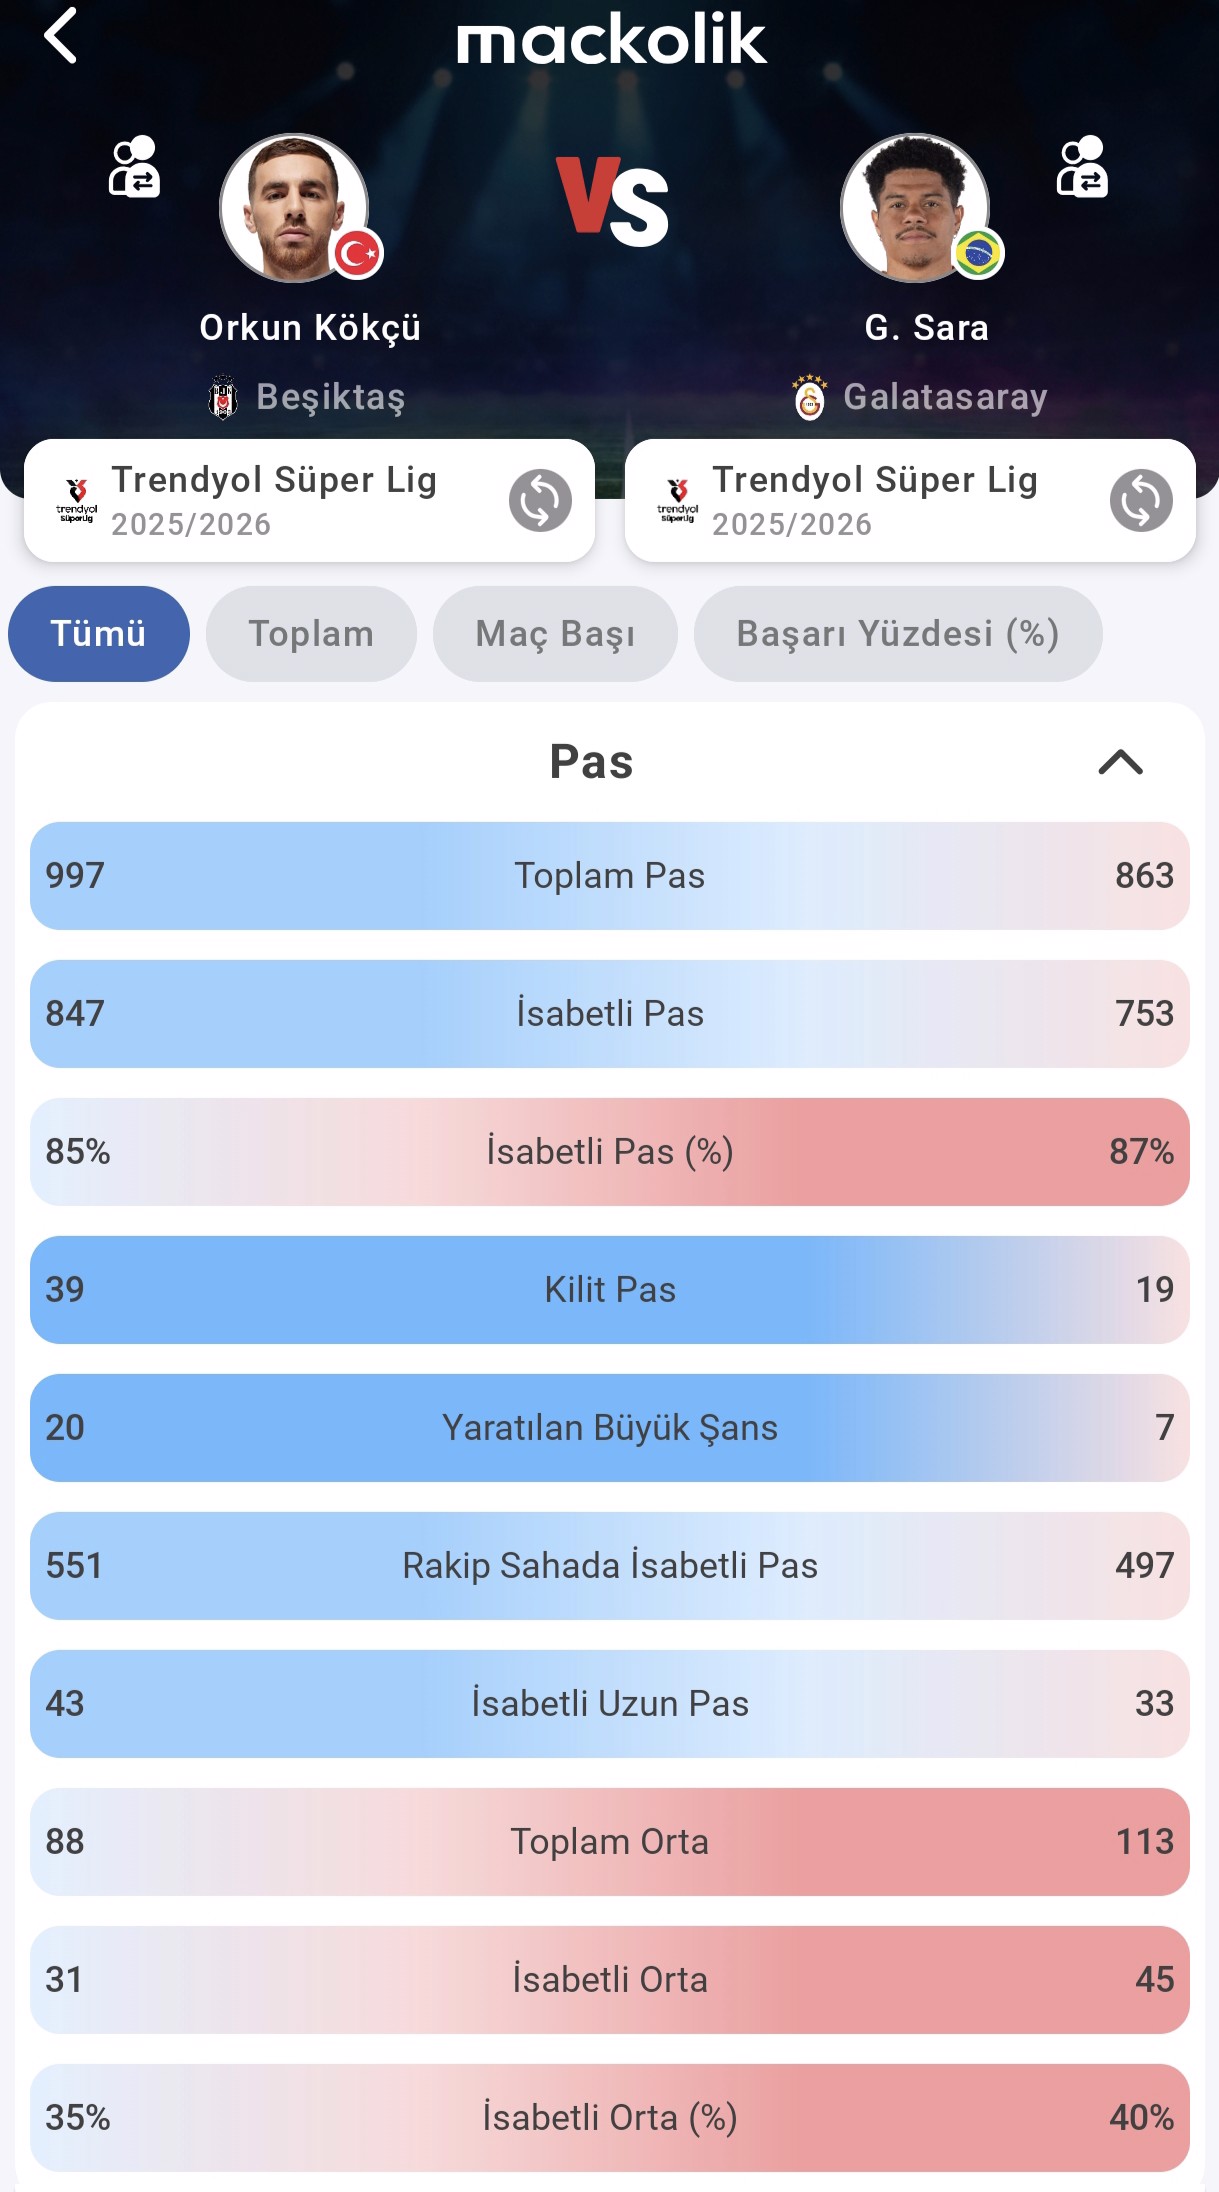The width and height of the screenshot is (1219, 2192).
Task: Switch season for Orkun Kökçü's league card
Action: point(540,500)
